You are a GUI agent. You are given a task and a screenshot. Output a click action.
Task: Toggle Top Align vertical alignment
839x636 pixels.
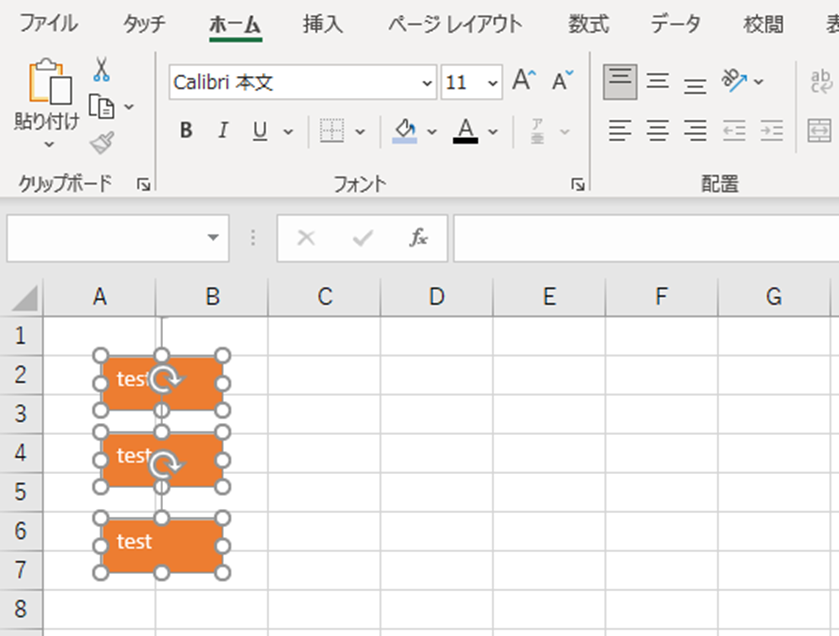click(620, 82)
